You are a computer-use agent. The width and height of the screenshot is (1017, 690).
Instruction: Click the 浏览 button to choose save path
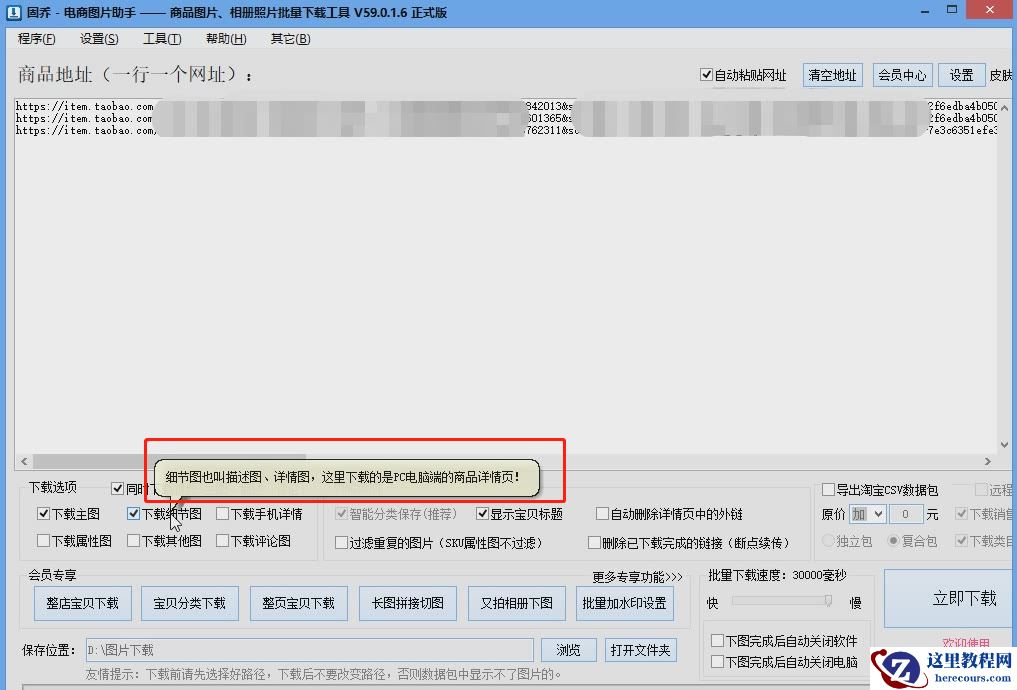click(x=568, y=649)
